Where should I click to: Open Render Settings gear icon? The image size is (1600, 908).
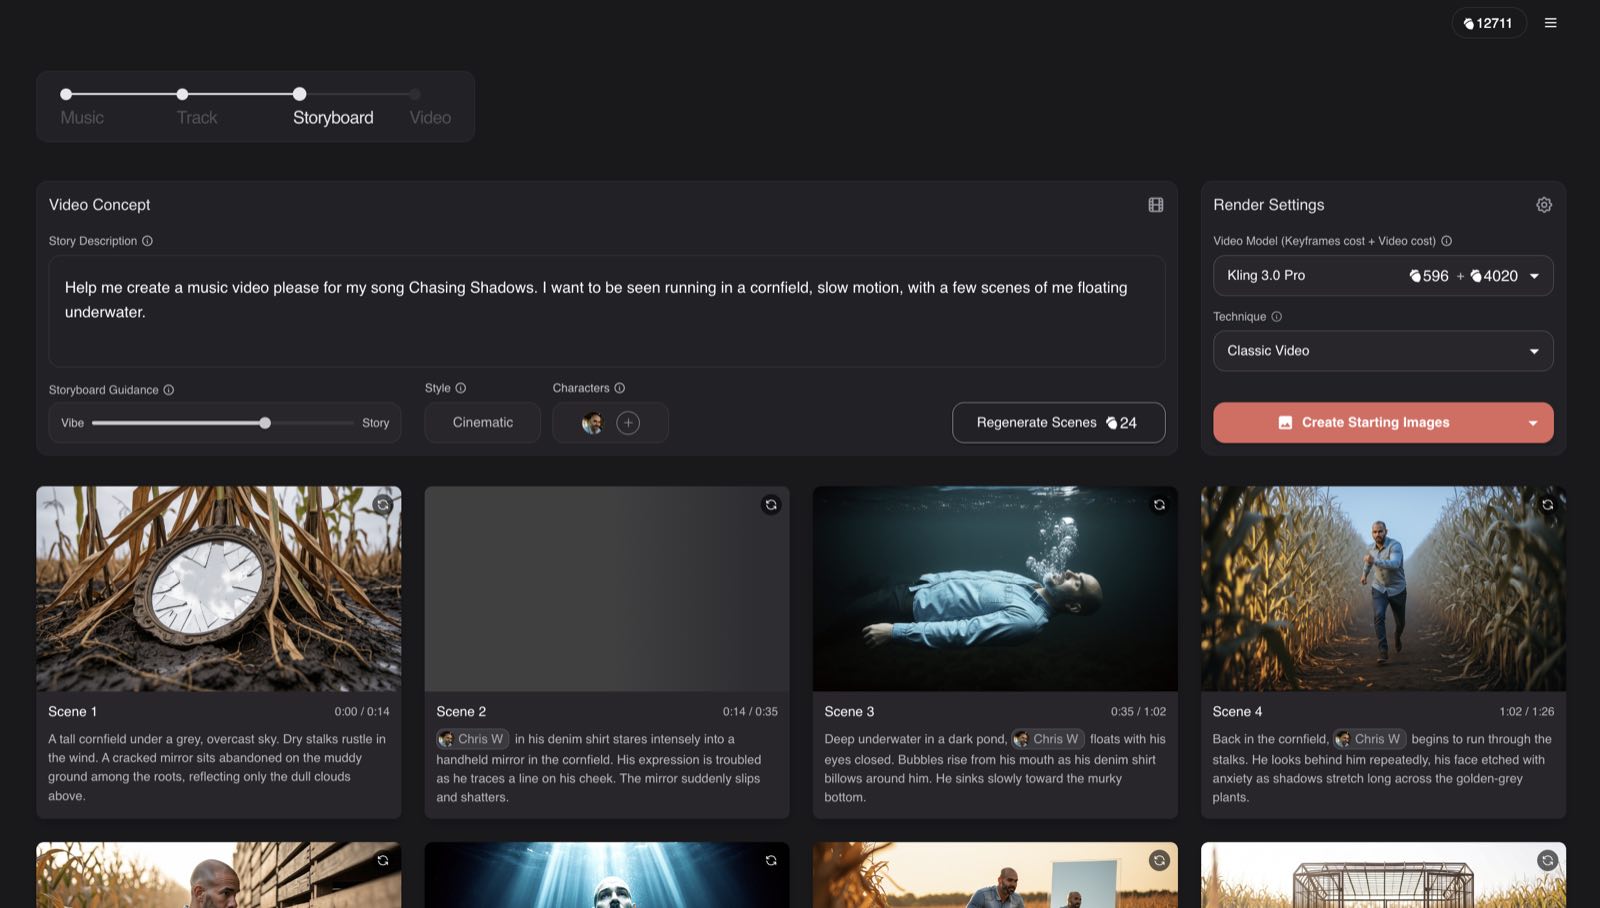click(1544, 205)
